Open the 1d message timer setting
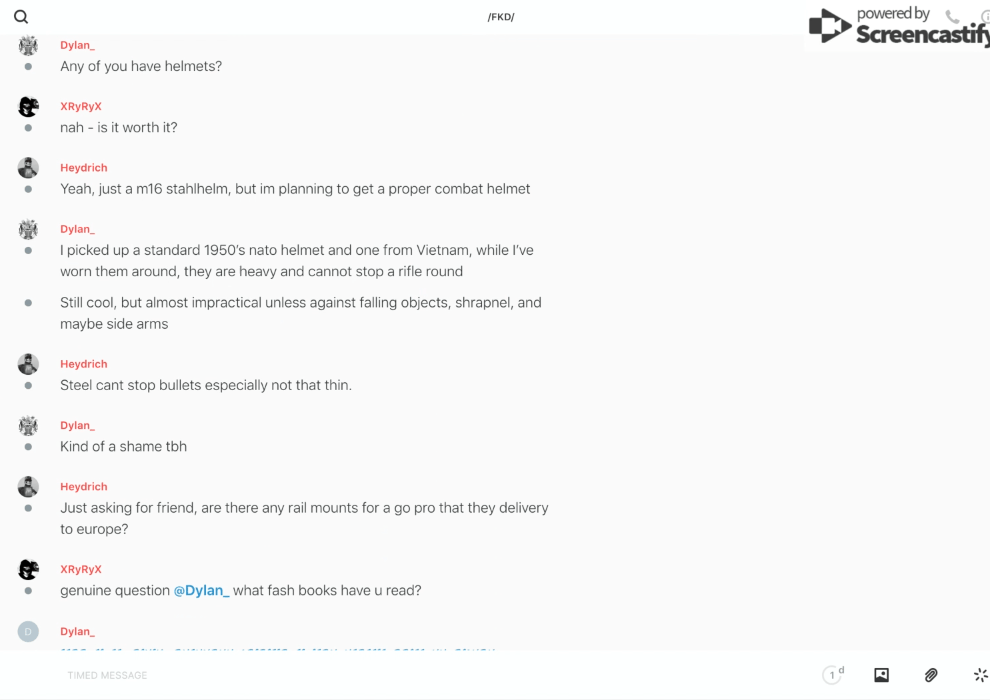This screenshot has height=700, width=990. click(833, 675)
